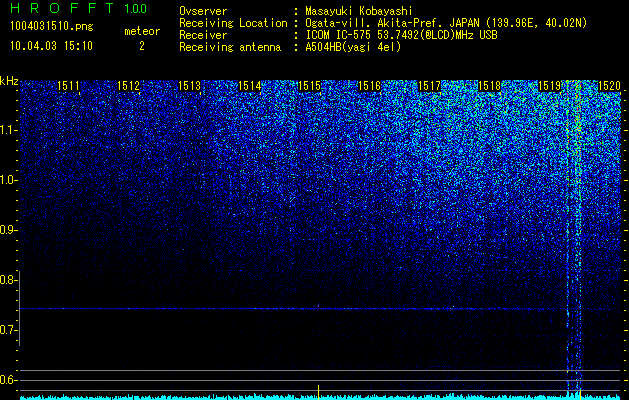Click the "Receiving antenna" label

point(230,47)
